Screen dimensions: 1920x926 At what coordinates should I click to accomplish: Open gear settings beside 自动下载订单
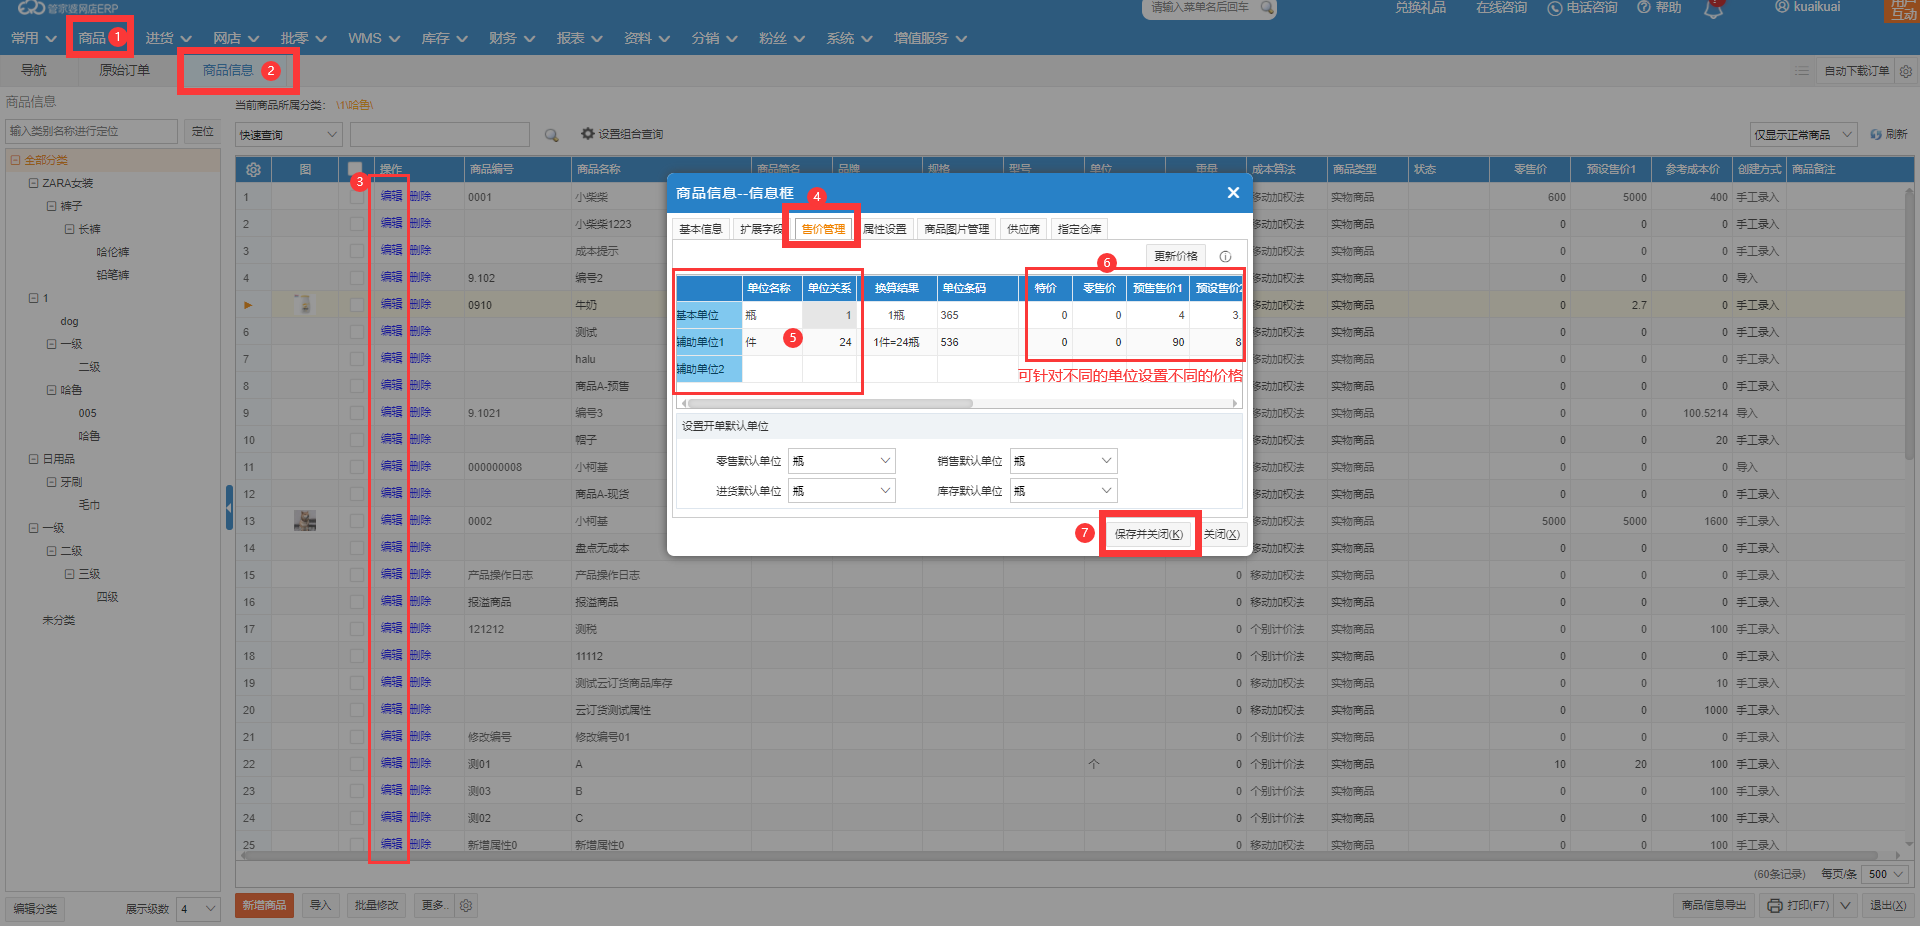tap(1905, 71)
